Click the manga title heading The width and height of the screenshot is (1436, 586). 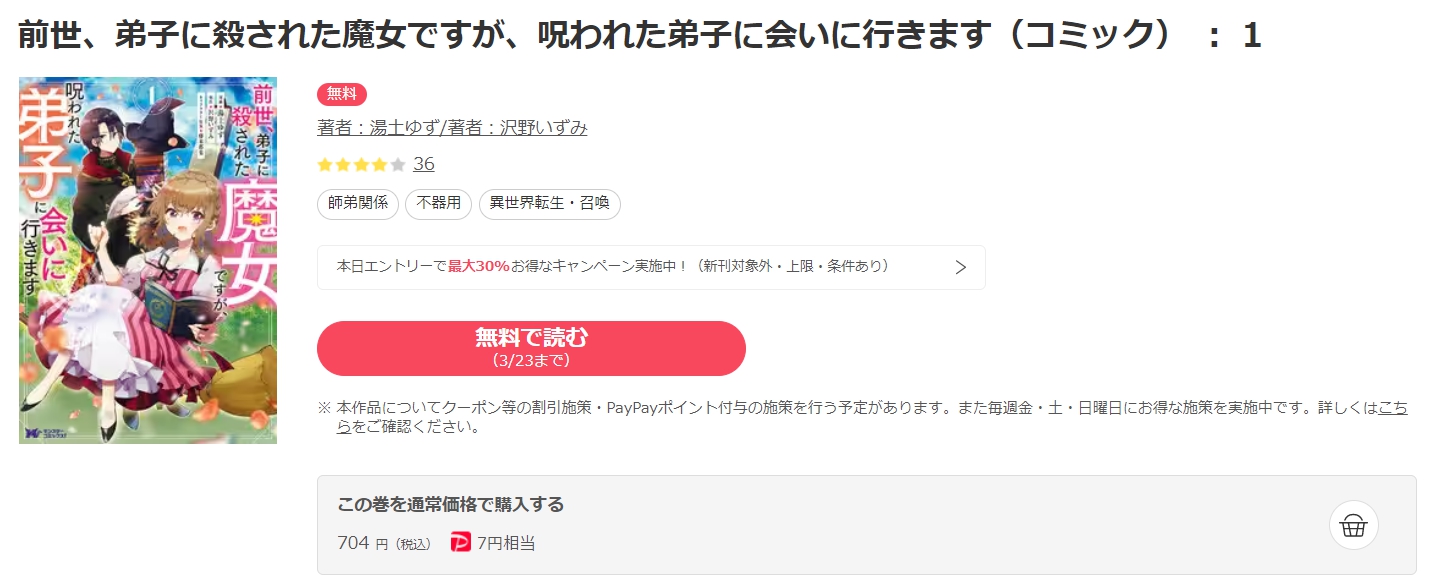640,36
